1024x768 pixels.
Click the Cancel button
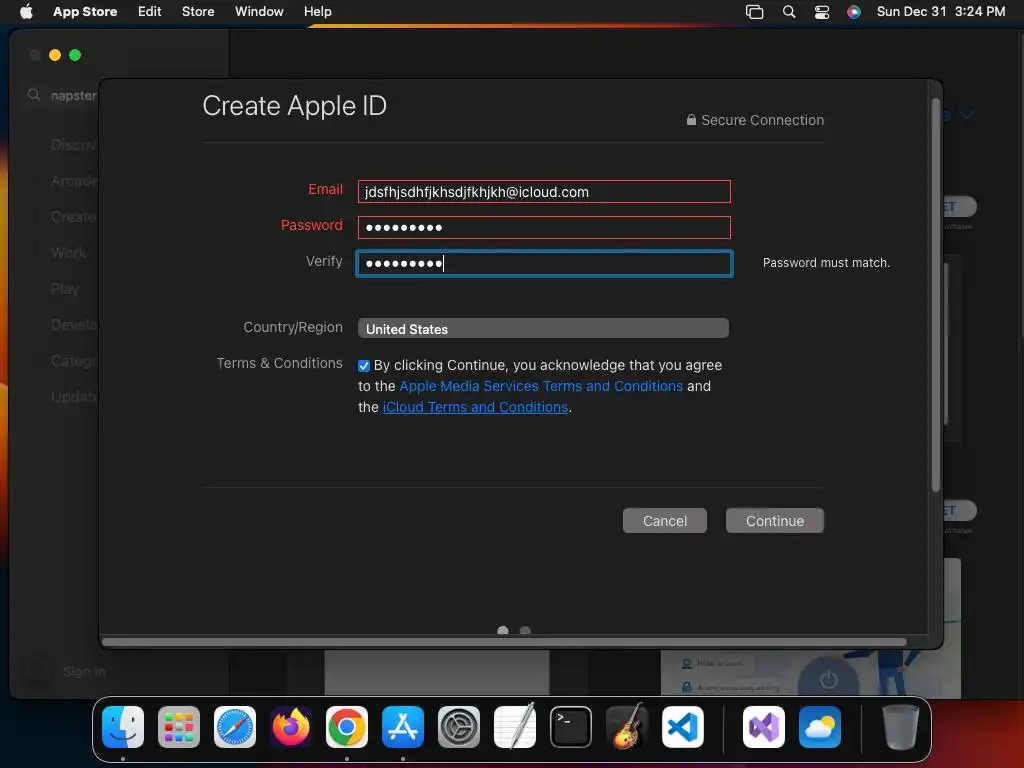[665, 520]
